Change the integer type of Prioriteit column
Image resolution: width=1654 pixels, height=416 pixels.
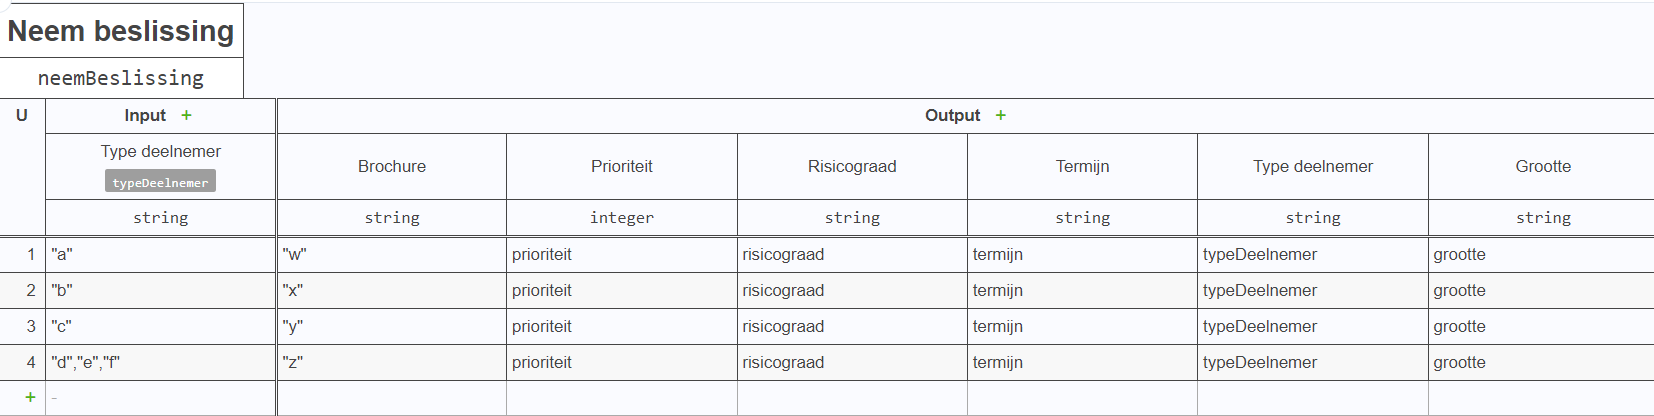coord(622,218)
